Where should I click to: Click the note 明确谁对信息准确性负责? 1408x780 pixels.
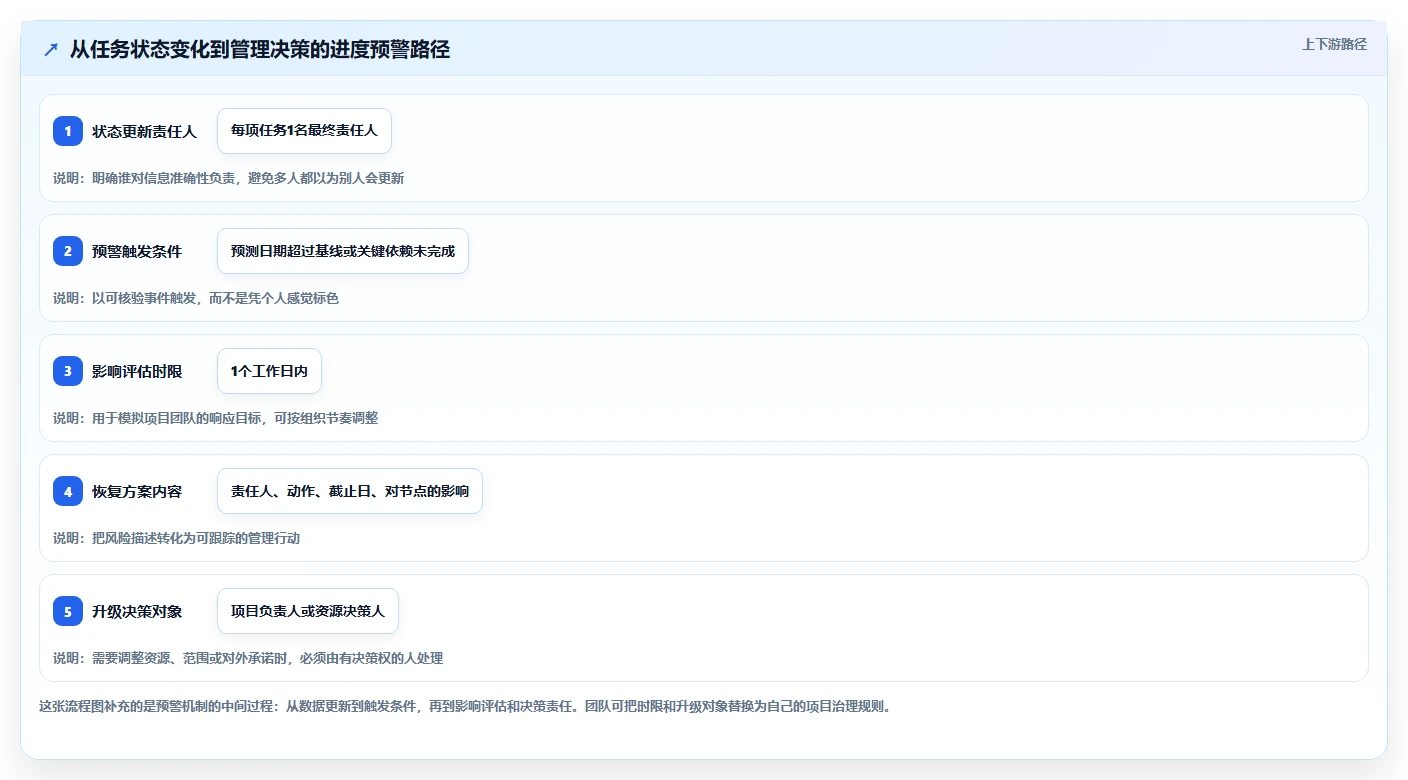tap(228, 178)
